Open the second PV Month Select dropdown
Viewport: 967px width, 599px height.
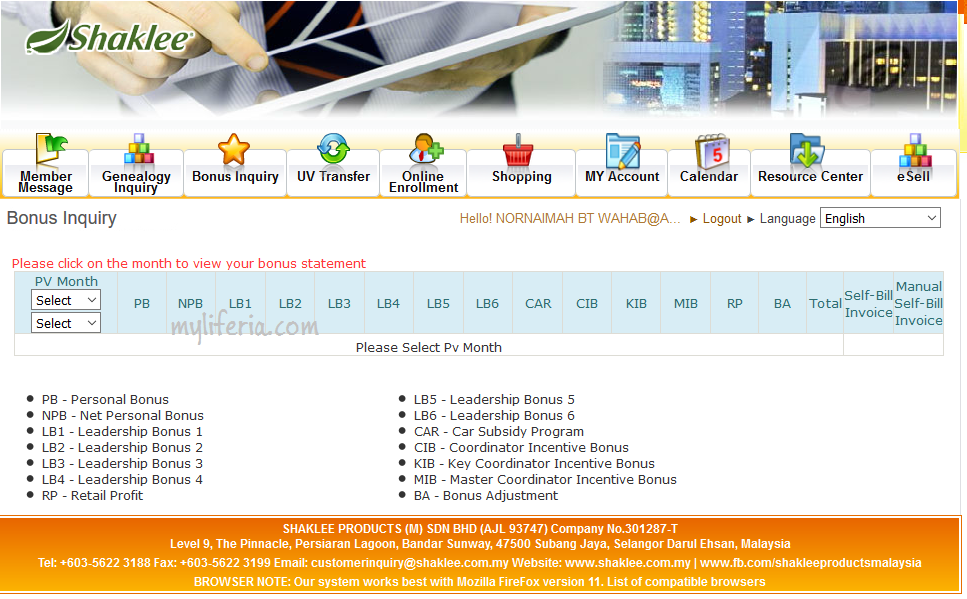pyautogui.click(x=65, y=323)
